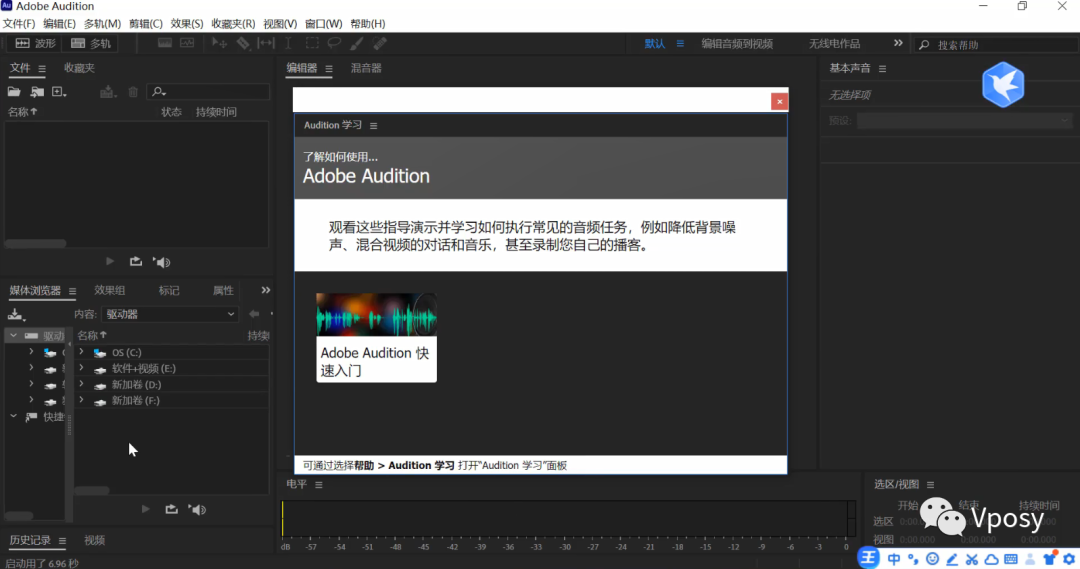Select the Marquee Selection tool
The width and height of the screenshot is (1080, 569).
(x=312, y=43)
